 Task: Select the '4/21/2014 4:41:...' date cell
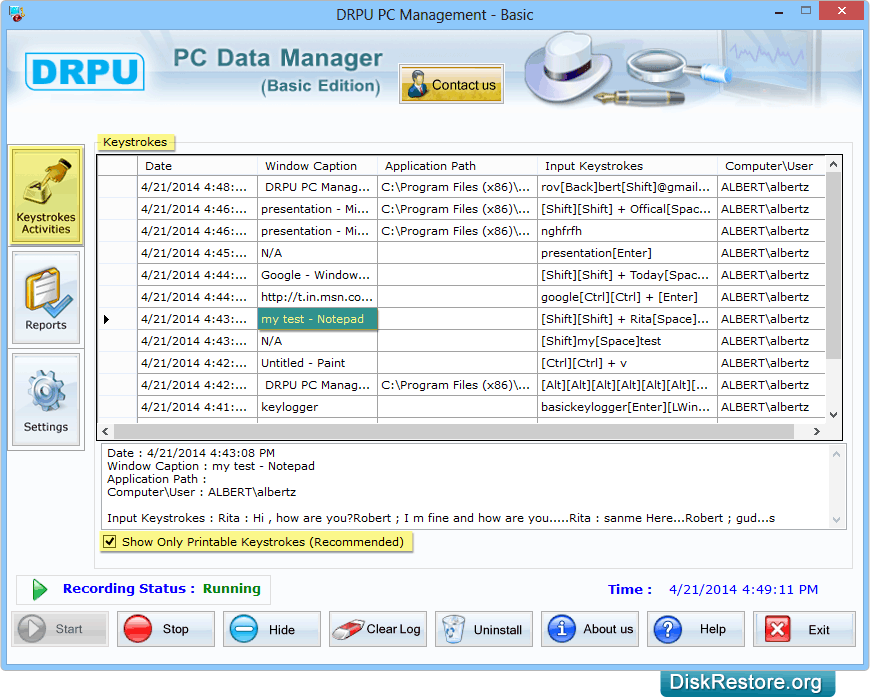tap(198, 407)
